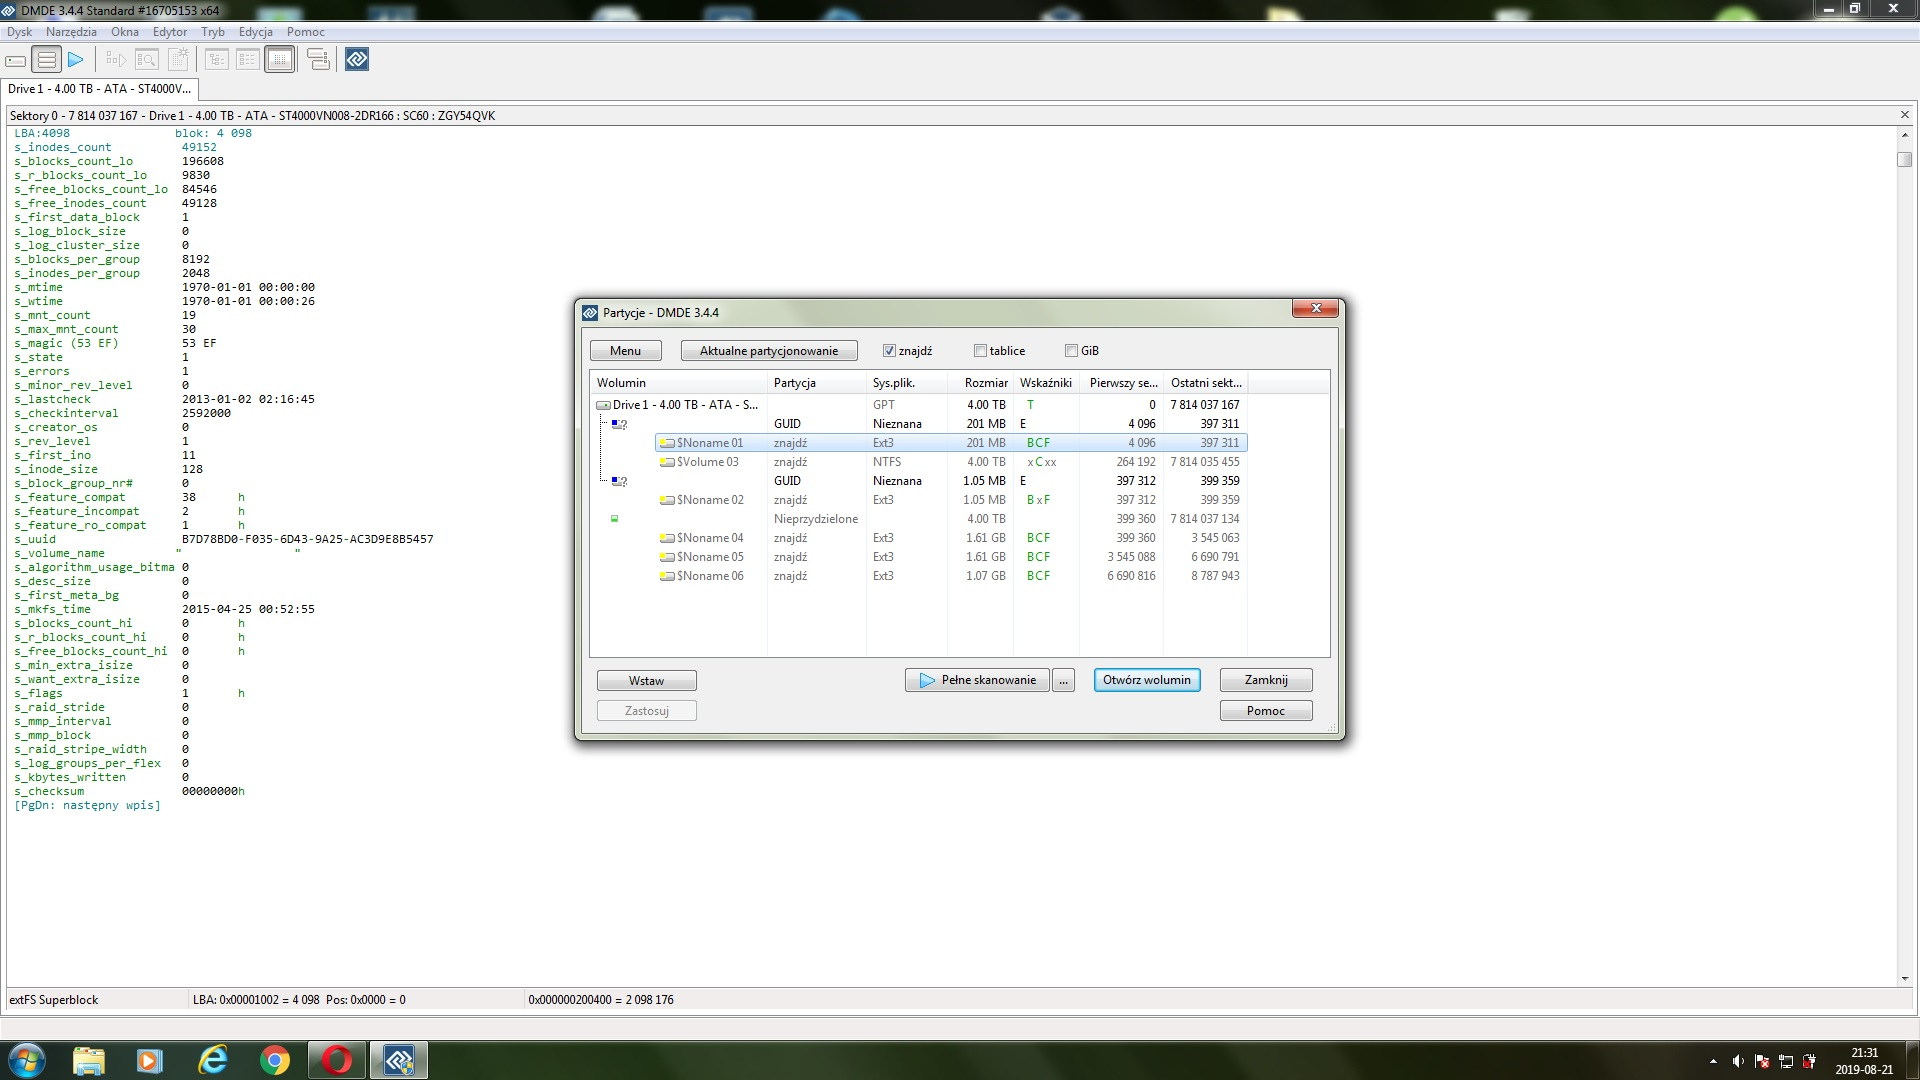Click the vertical scrollbar thumb of editor

coord(1904,160)
